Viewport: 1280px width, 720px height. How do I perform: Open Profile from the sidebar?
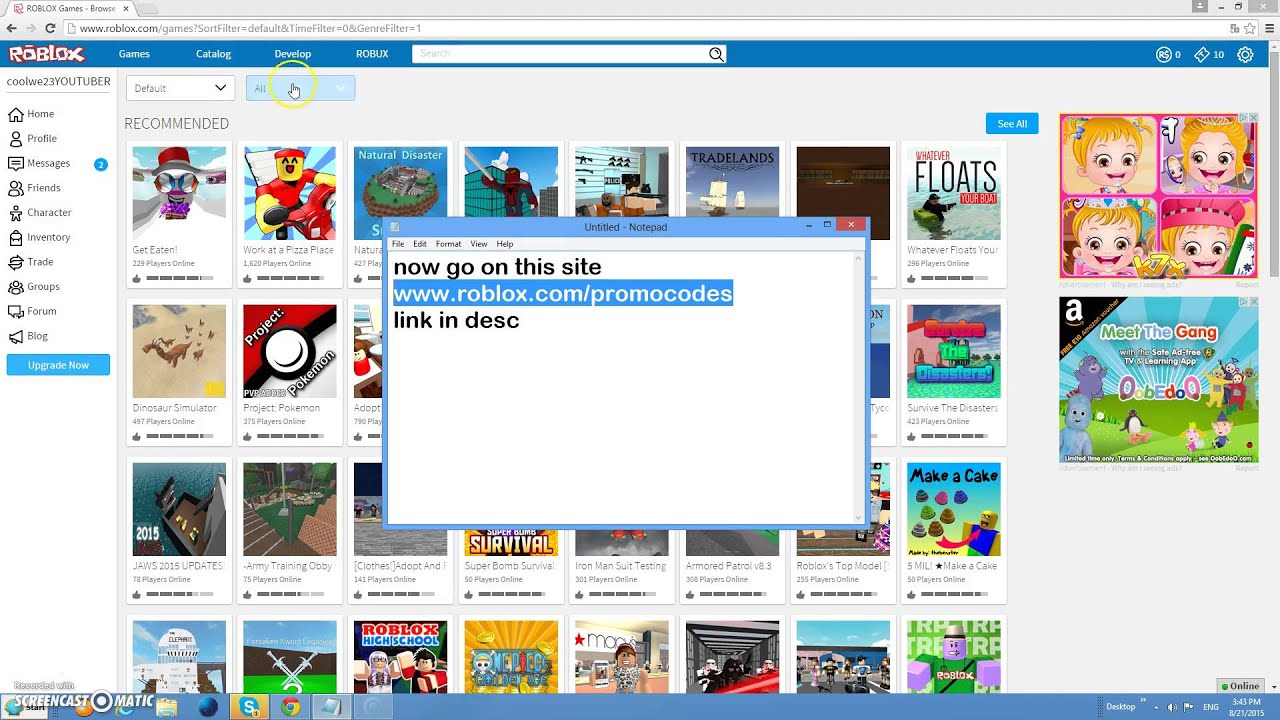point(33,139)
